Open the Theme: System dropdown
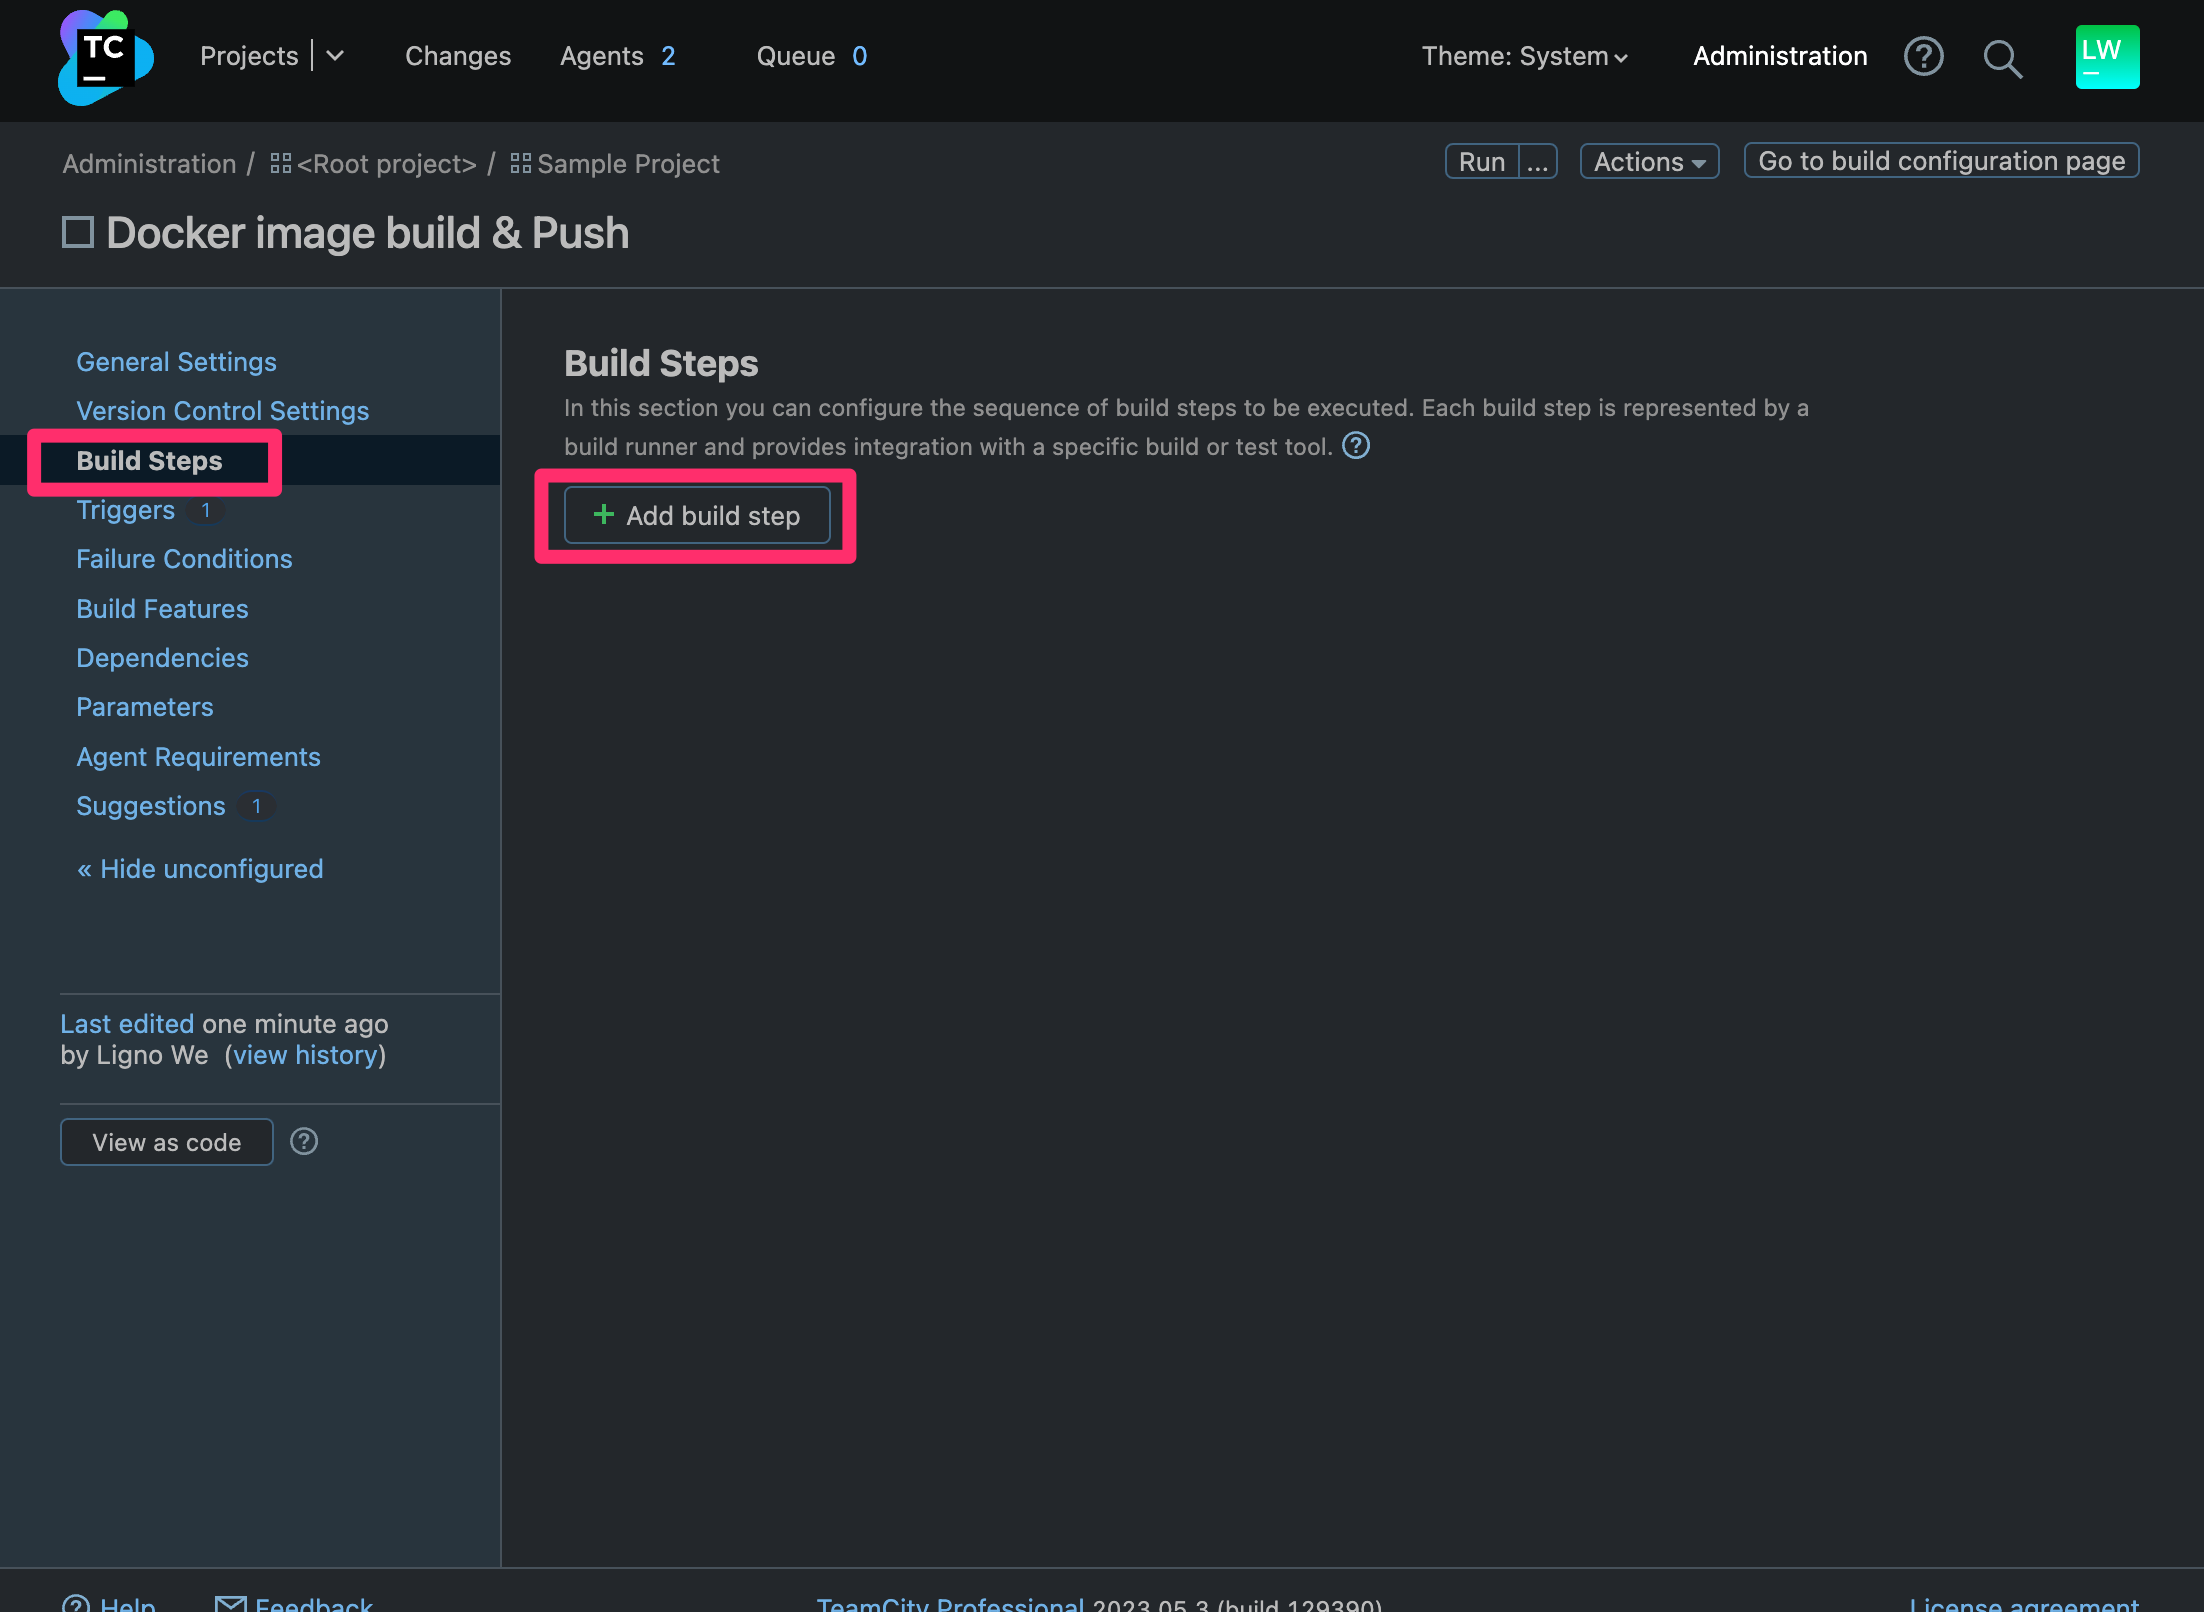The width and height of the screenshot is (2204, 1612). (x=1524, y=57)
